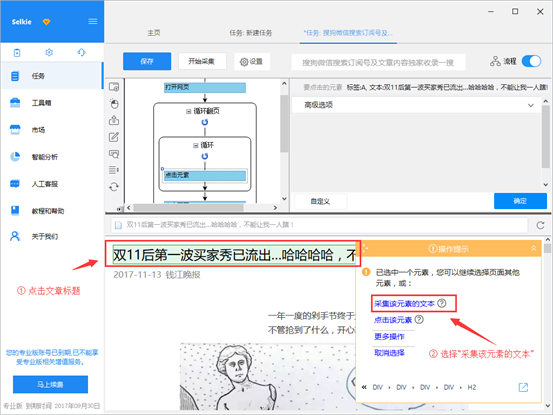Open the gear settings icon below the Selkie header
553x415 pixels.
(49, 53)
